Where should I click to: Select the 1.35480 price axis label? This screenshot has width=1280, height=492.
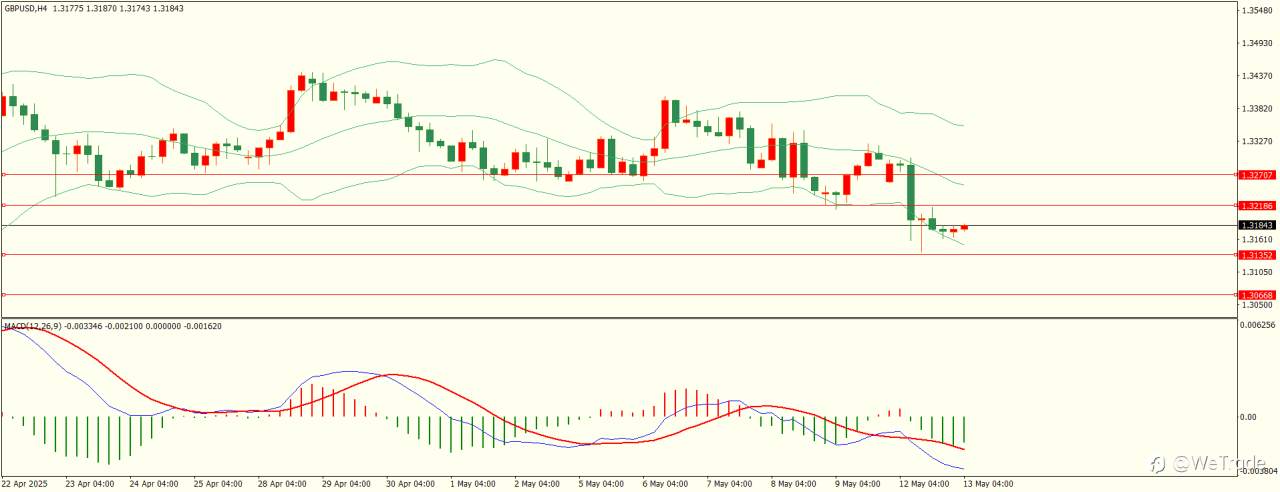coord(1256,10)
